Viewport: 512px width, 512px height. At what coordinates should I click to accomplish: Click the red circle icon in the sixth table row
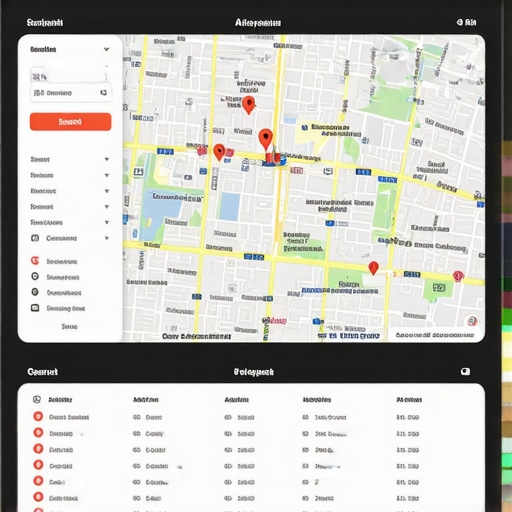point(38,497)
